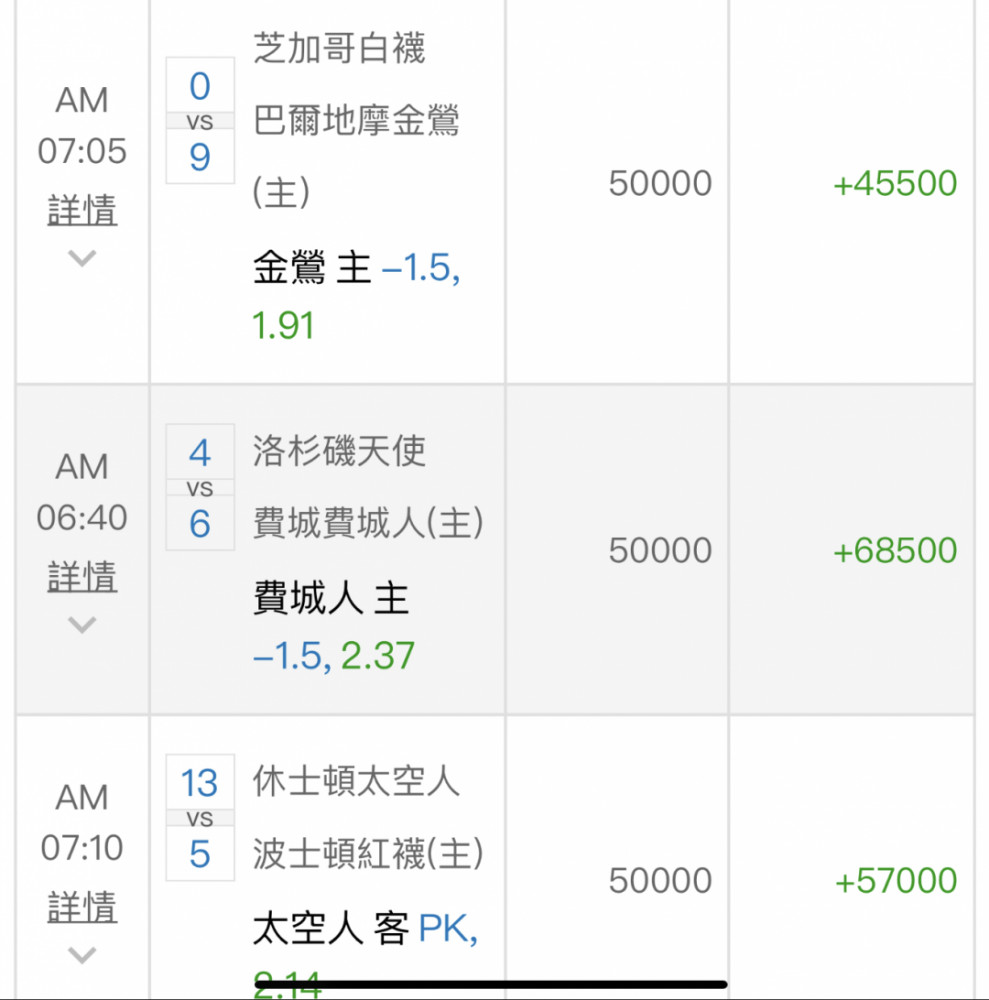Open 詳情 link for the 06:40 game
989x1000 pixels.
(x=82, y=577)
